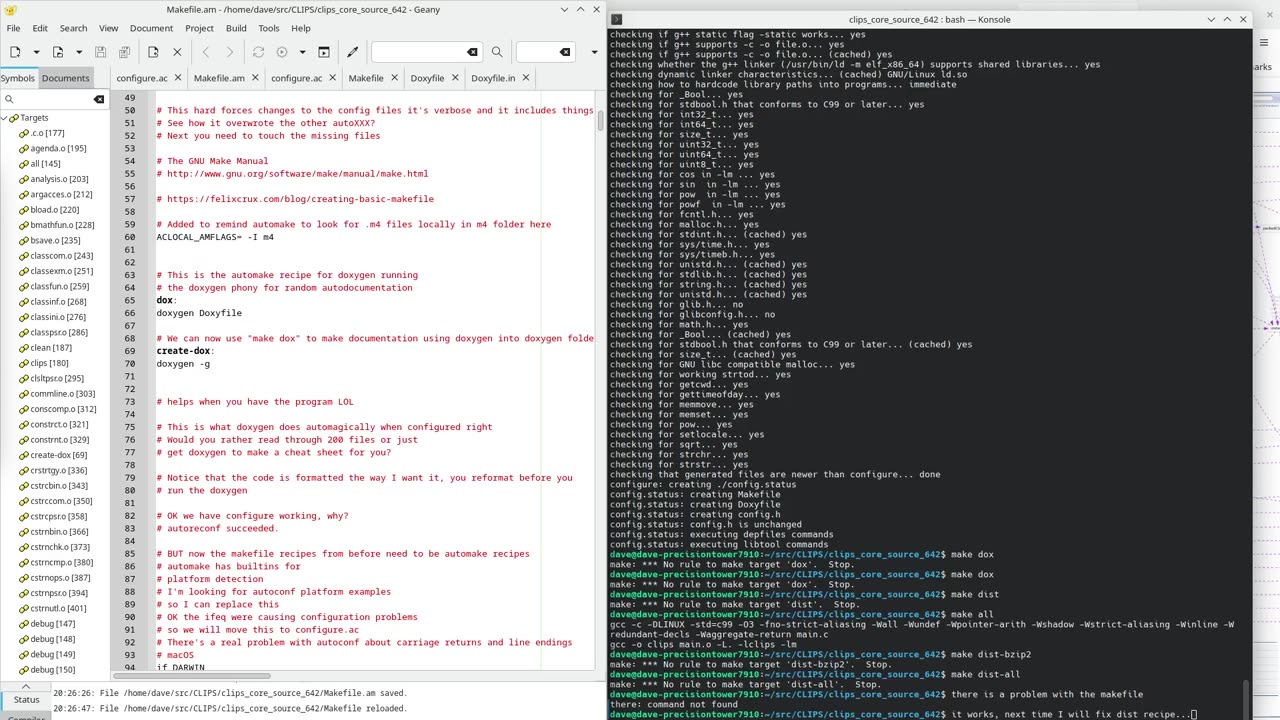Open the toolbar overflow dropdown arrow

point(594,52)
